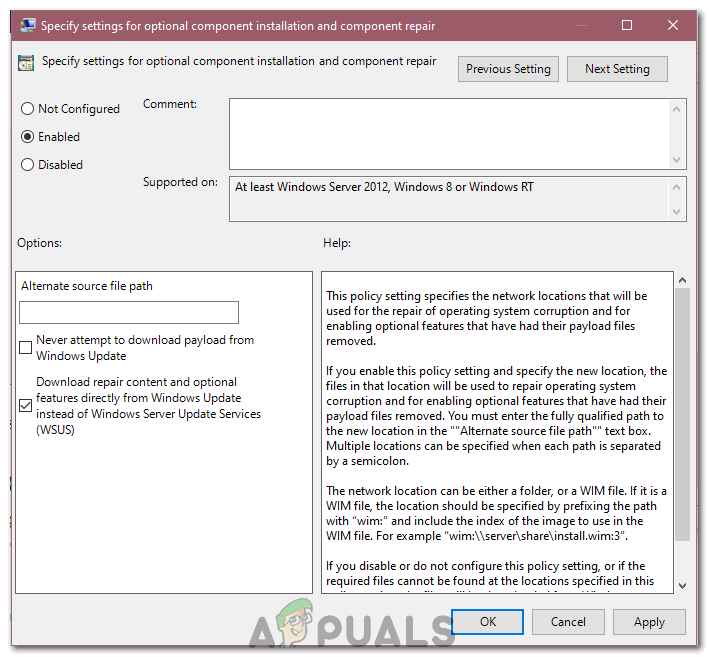The image size is (709, 657).
Task: Uncheck Download repair content directly from Windows Update
Action: click(x=26, y=406)
